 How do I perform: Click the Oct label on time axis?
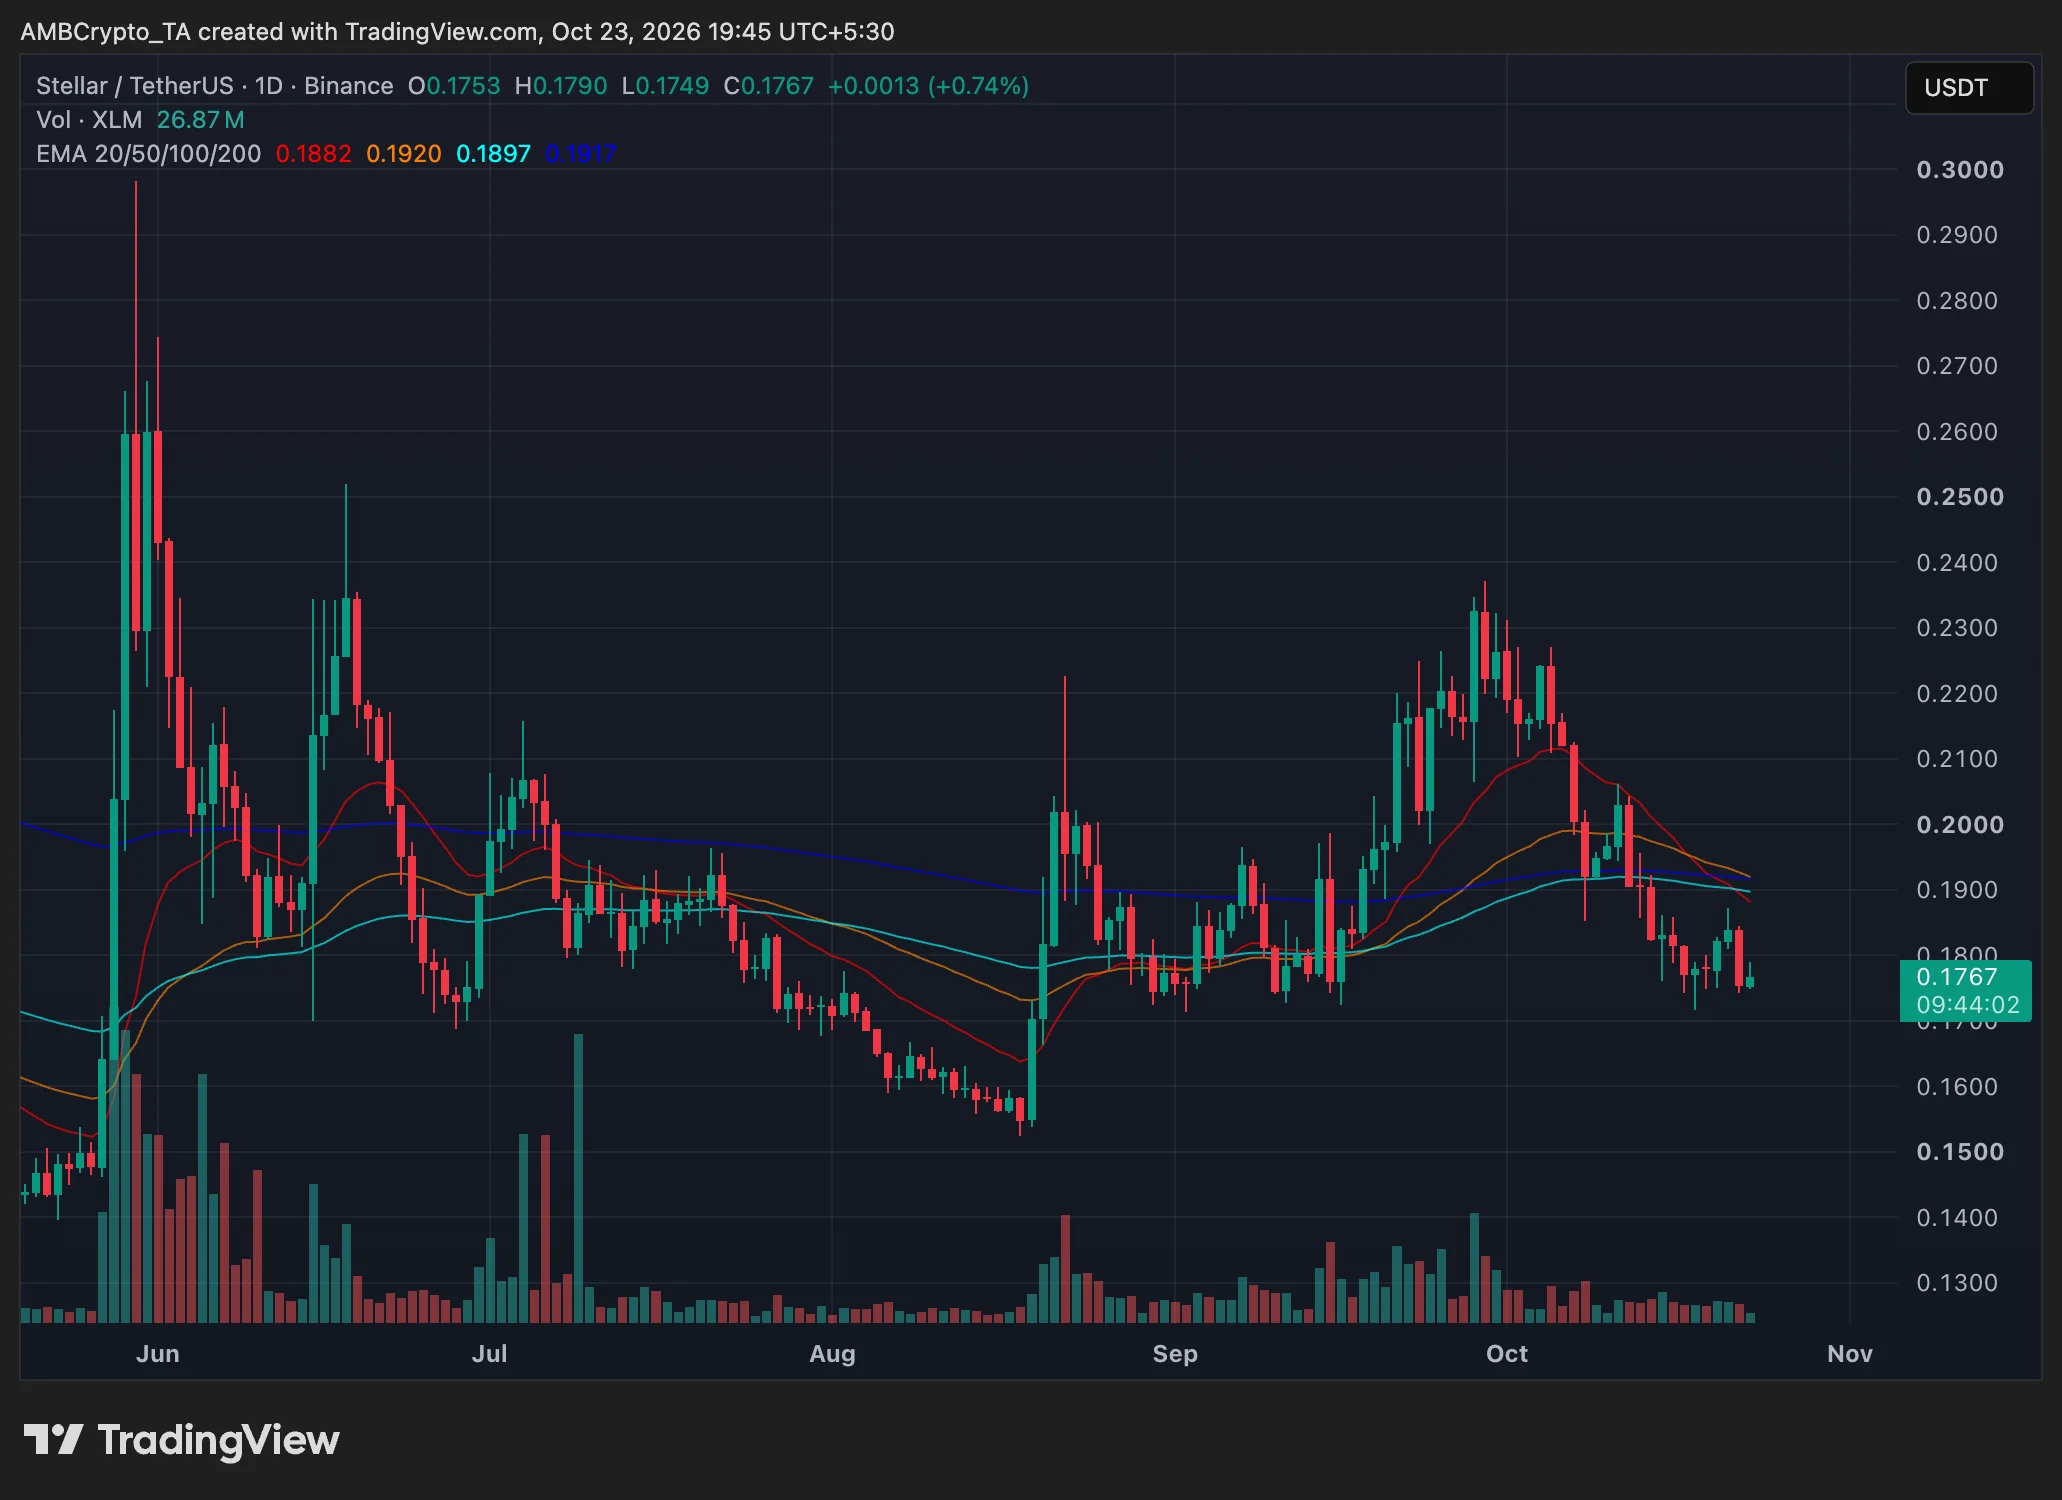(x=1507, y=1354)
